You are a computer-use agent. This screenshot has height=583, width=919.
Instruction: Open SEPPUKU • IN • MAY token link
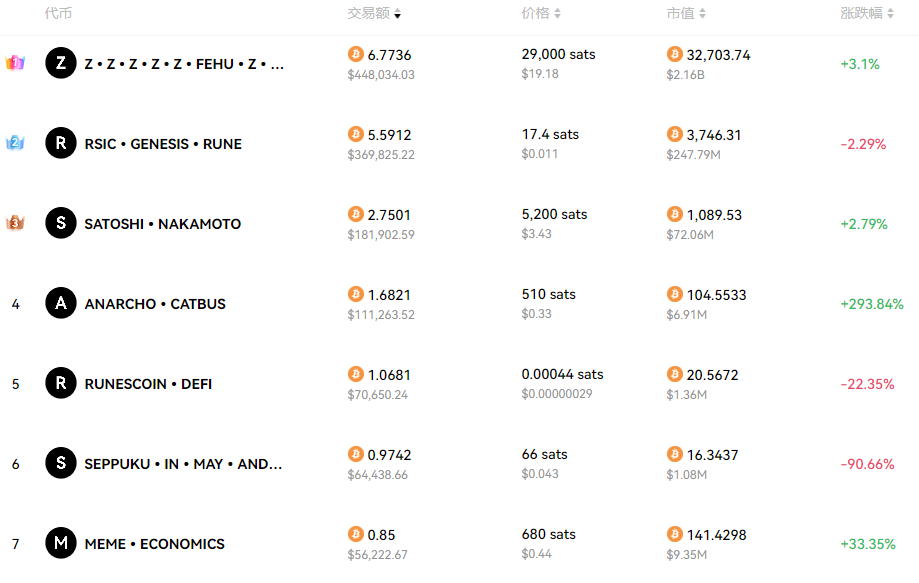point(183,464)
